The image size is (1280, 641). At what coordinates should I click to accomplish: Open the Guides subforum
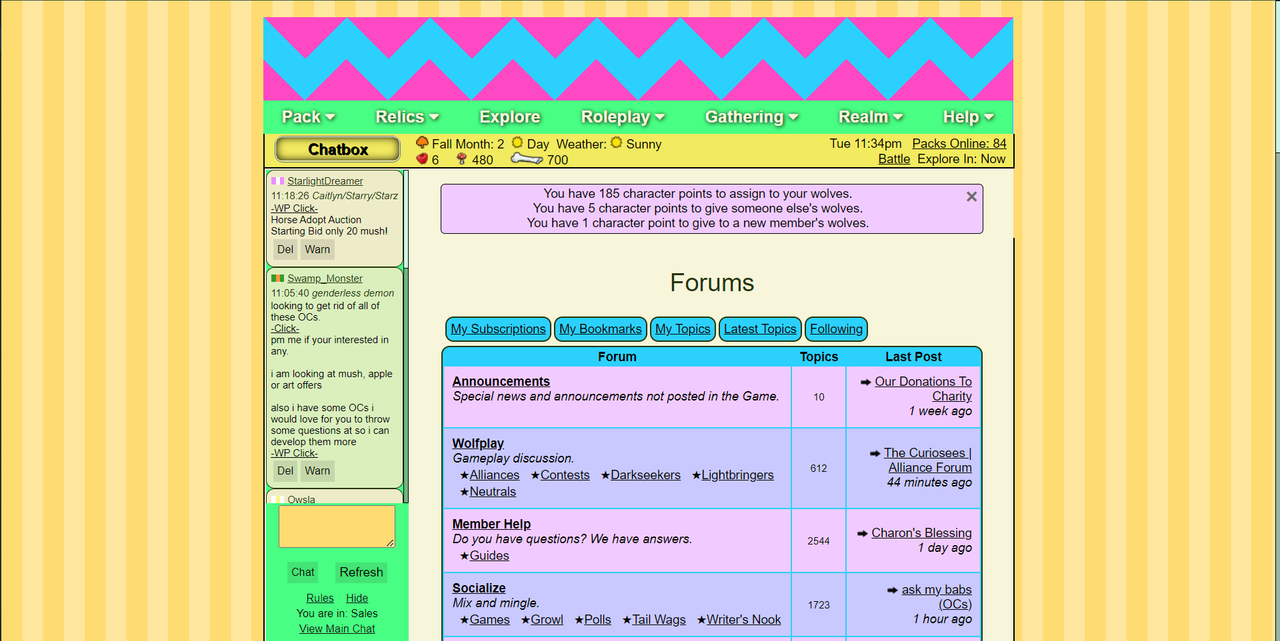(x=490, y=556)
